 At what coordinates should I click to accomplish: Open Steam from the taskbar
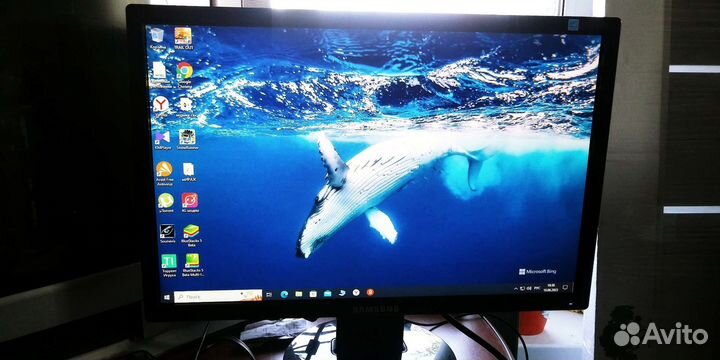[342, 293]
